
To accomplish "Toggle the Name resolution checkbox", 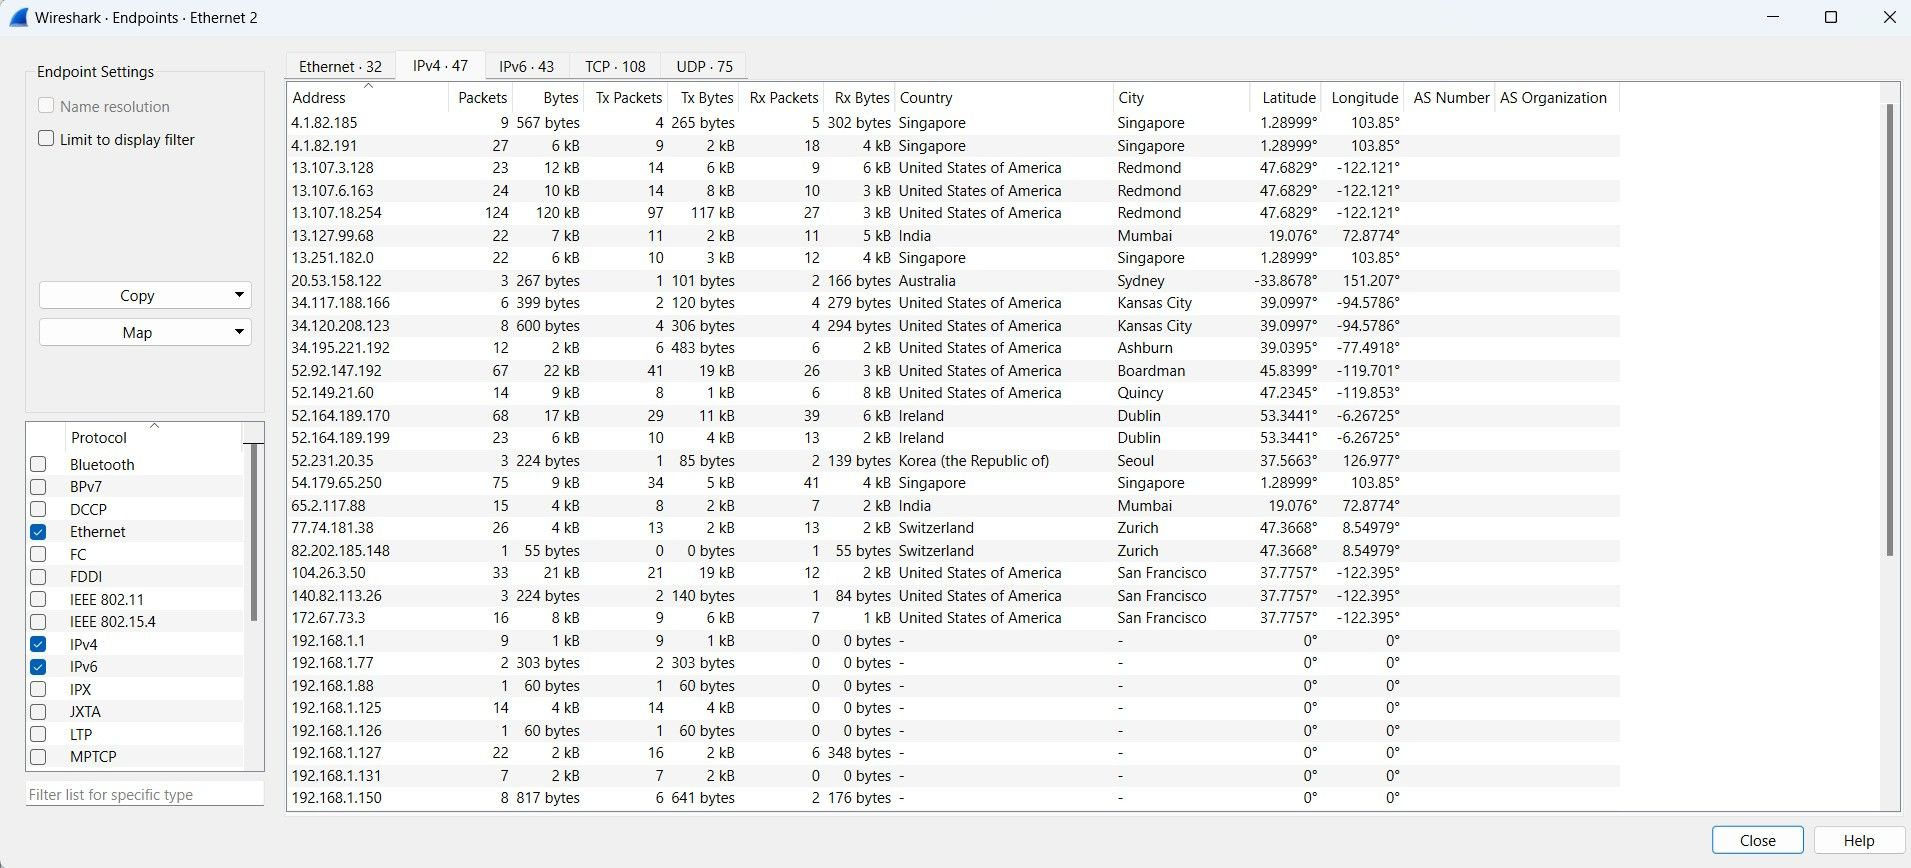I will (x=46, y=106).
